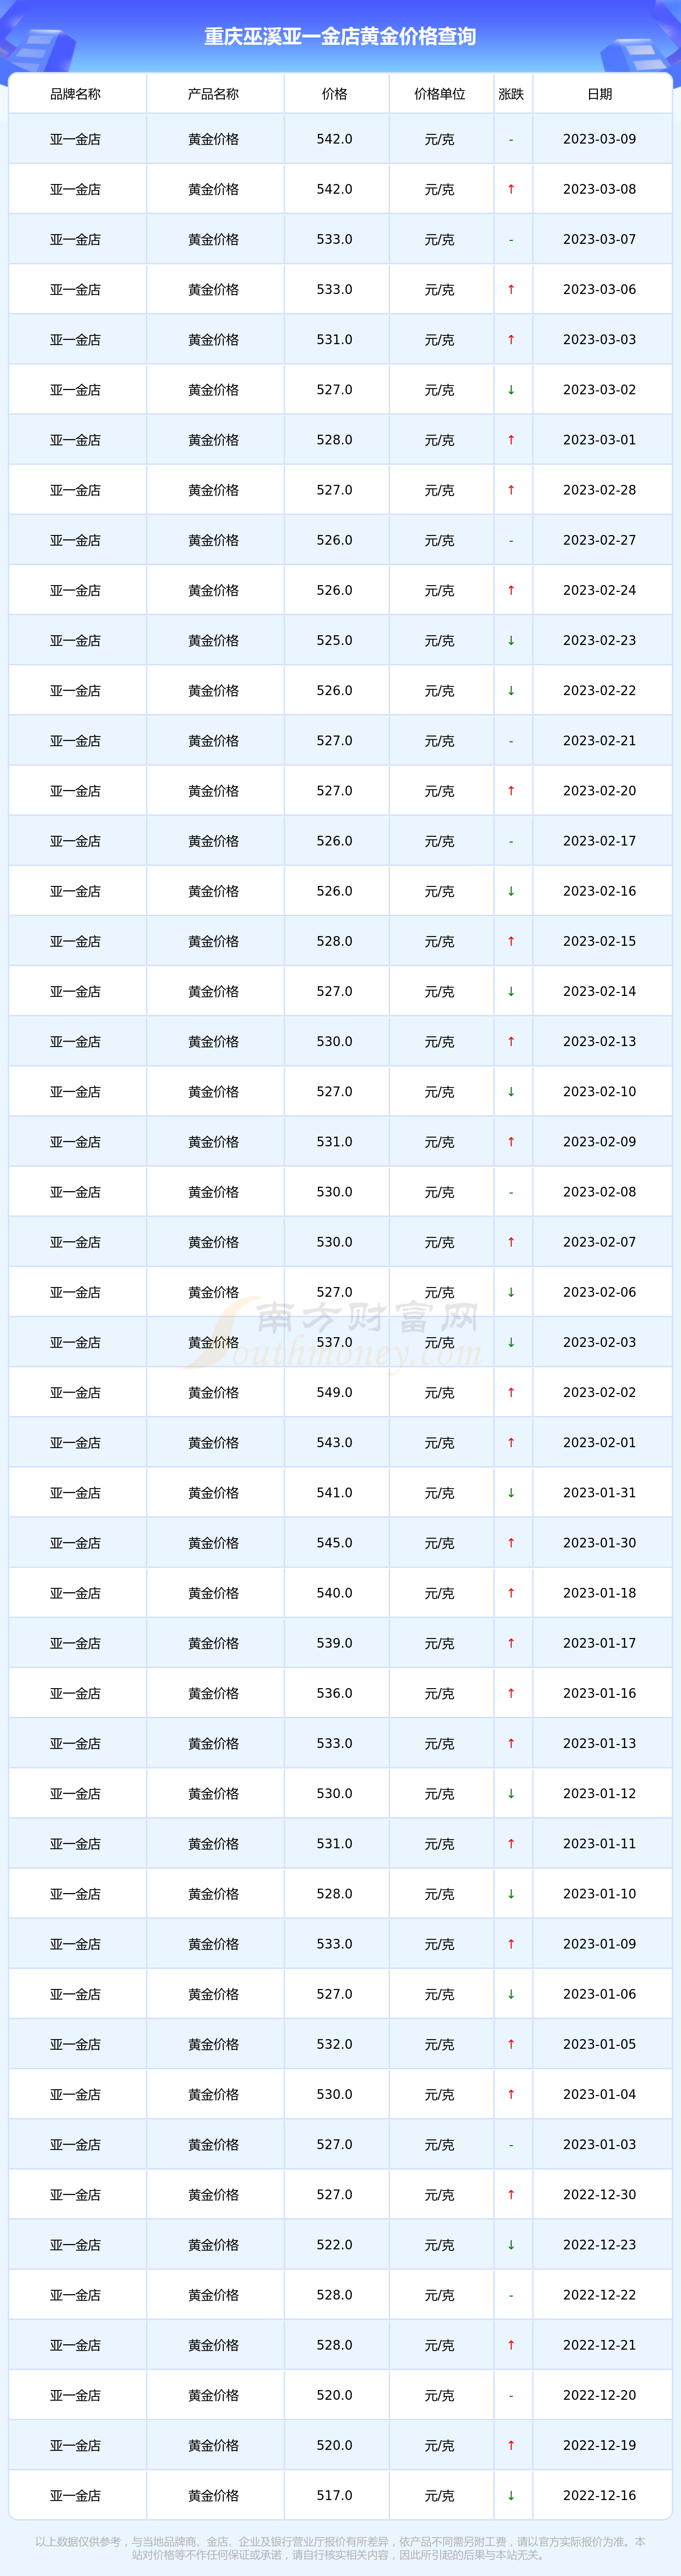Click the up arrow in the 2022-12-30 row
This screenshot has width=681, height=2576.
[x=511, y=2195]
